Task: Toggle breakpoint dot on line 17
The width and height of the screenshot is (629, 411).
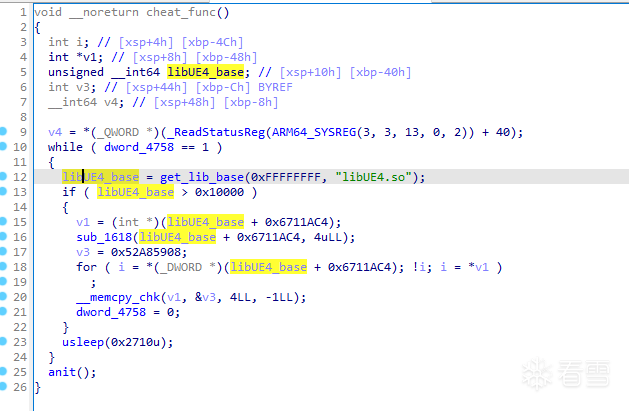Action: tap(3, 251)
